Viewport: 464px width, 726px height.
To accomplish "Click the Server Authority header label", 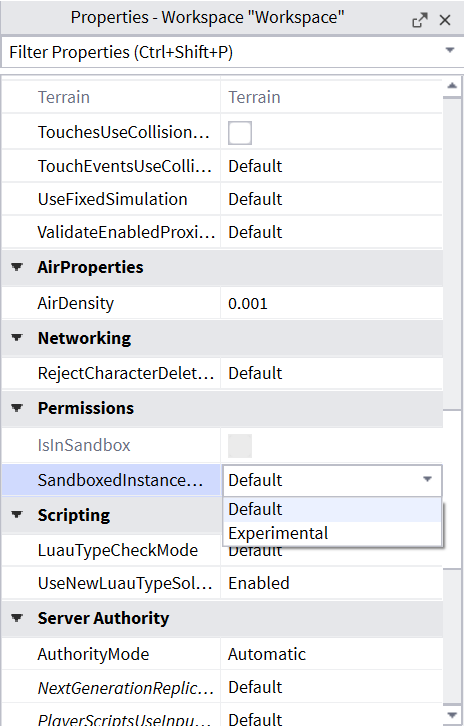I will [x=103, y=618].
